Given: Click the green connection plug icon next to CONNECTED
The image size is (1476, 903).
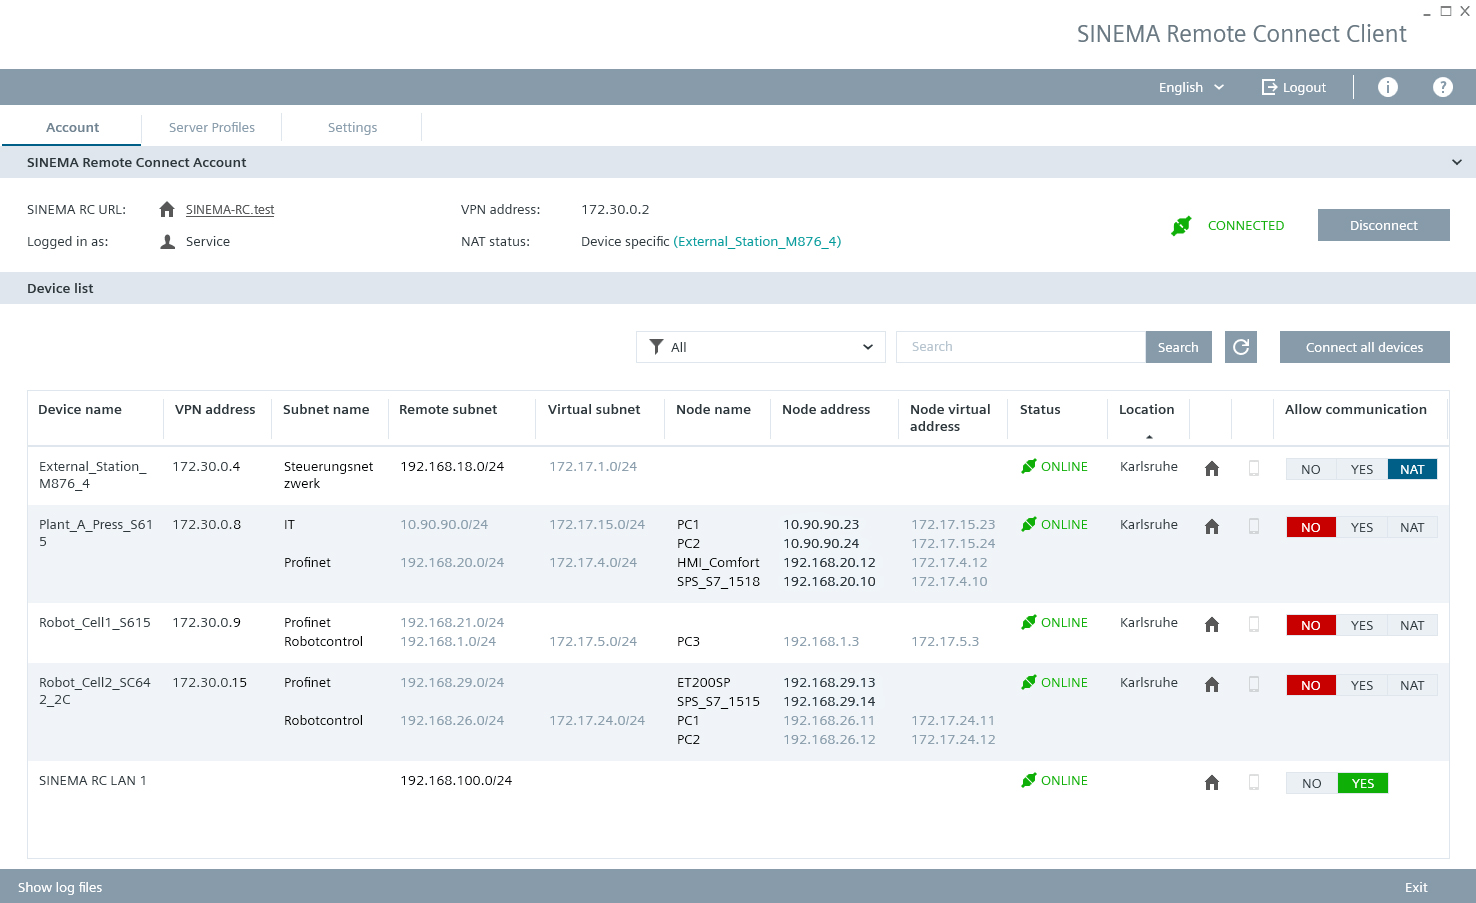Looking at the screenshot, I should (1181, 225).
